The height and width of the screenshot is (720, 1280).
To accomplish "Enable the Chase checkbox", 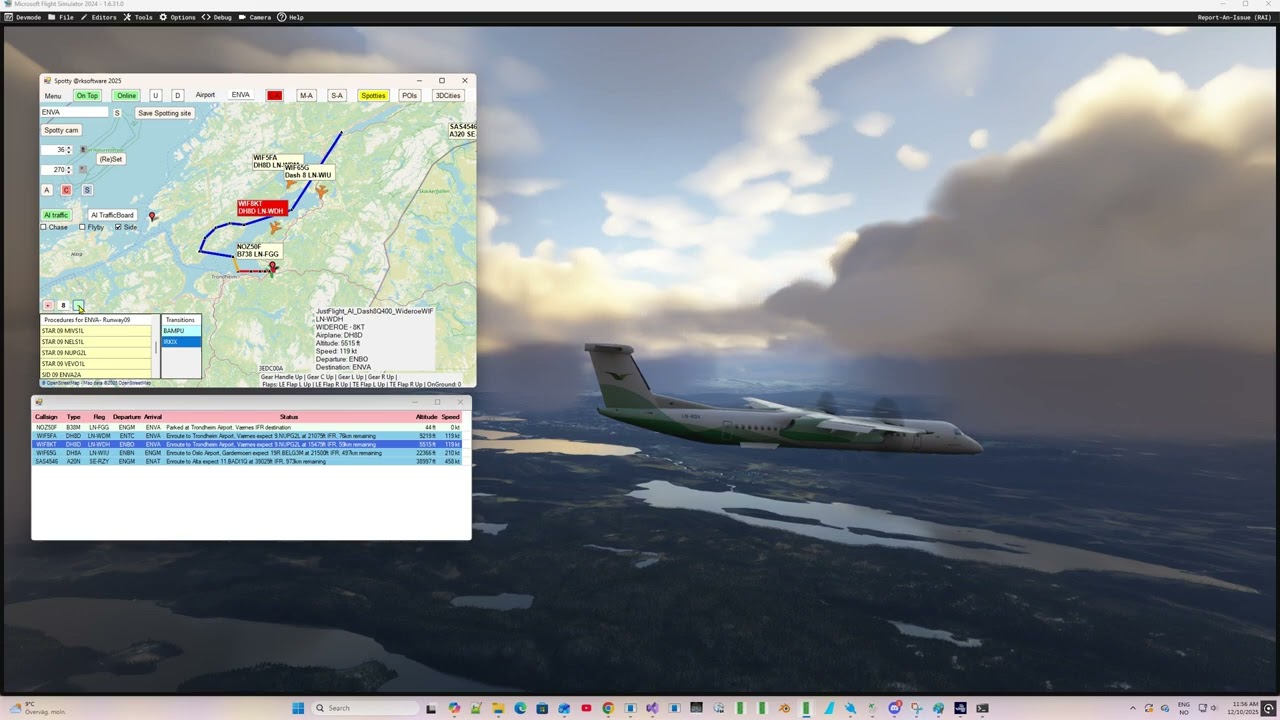I will tap(45, 227).
